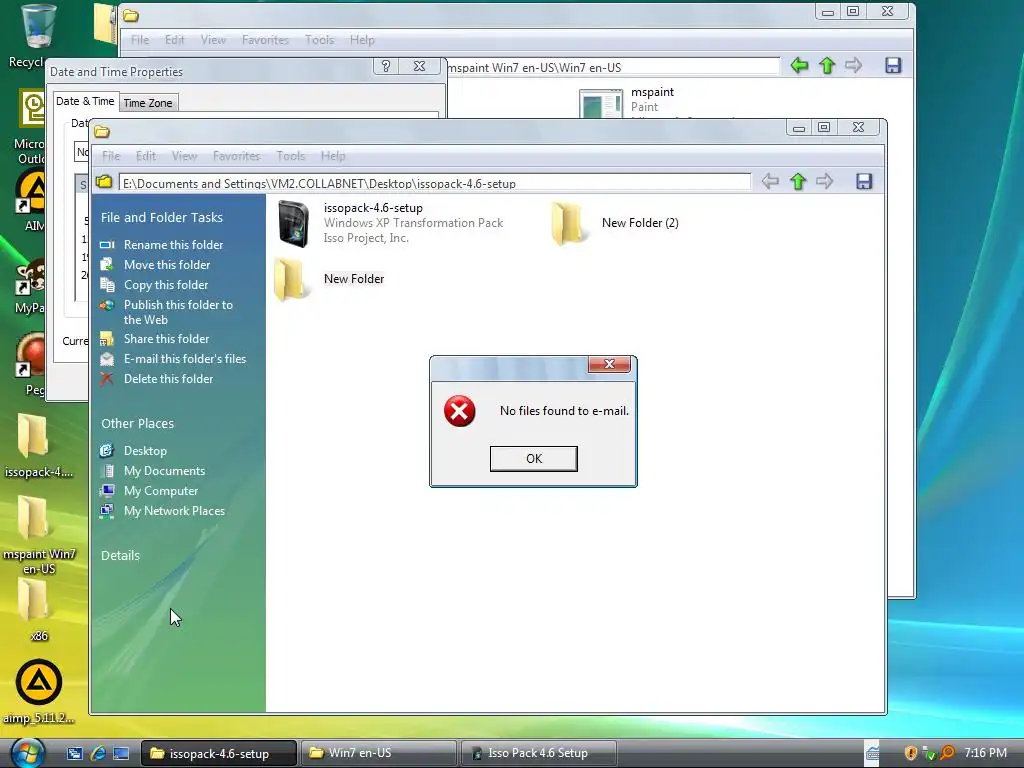Click the red error icon in dialog

[460, 411]
